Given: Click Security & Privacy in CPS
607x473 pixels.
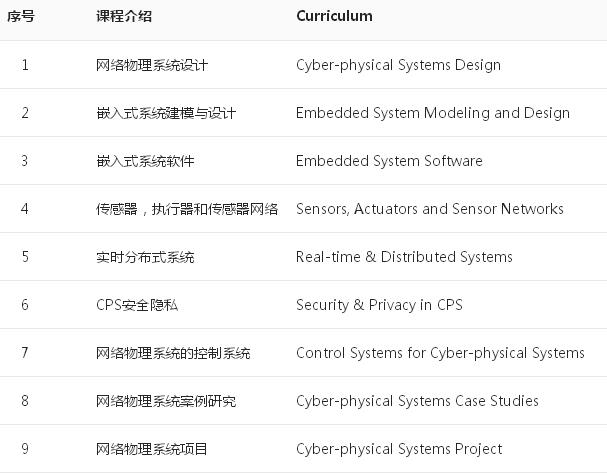Looking at the screenshot, I should click(x=379, y=305).
